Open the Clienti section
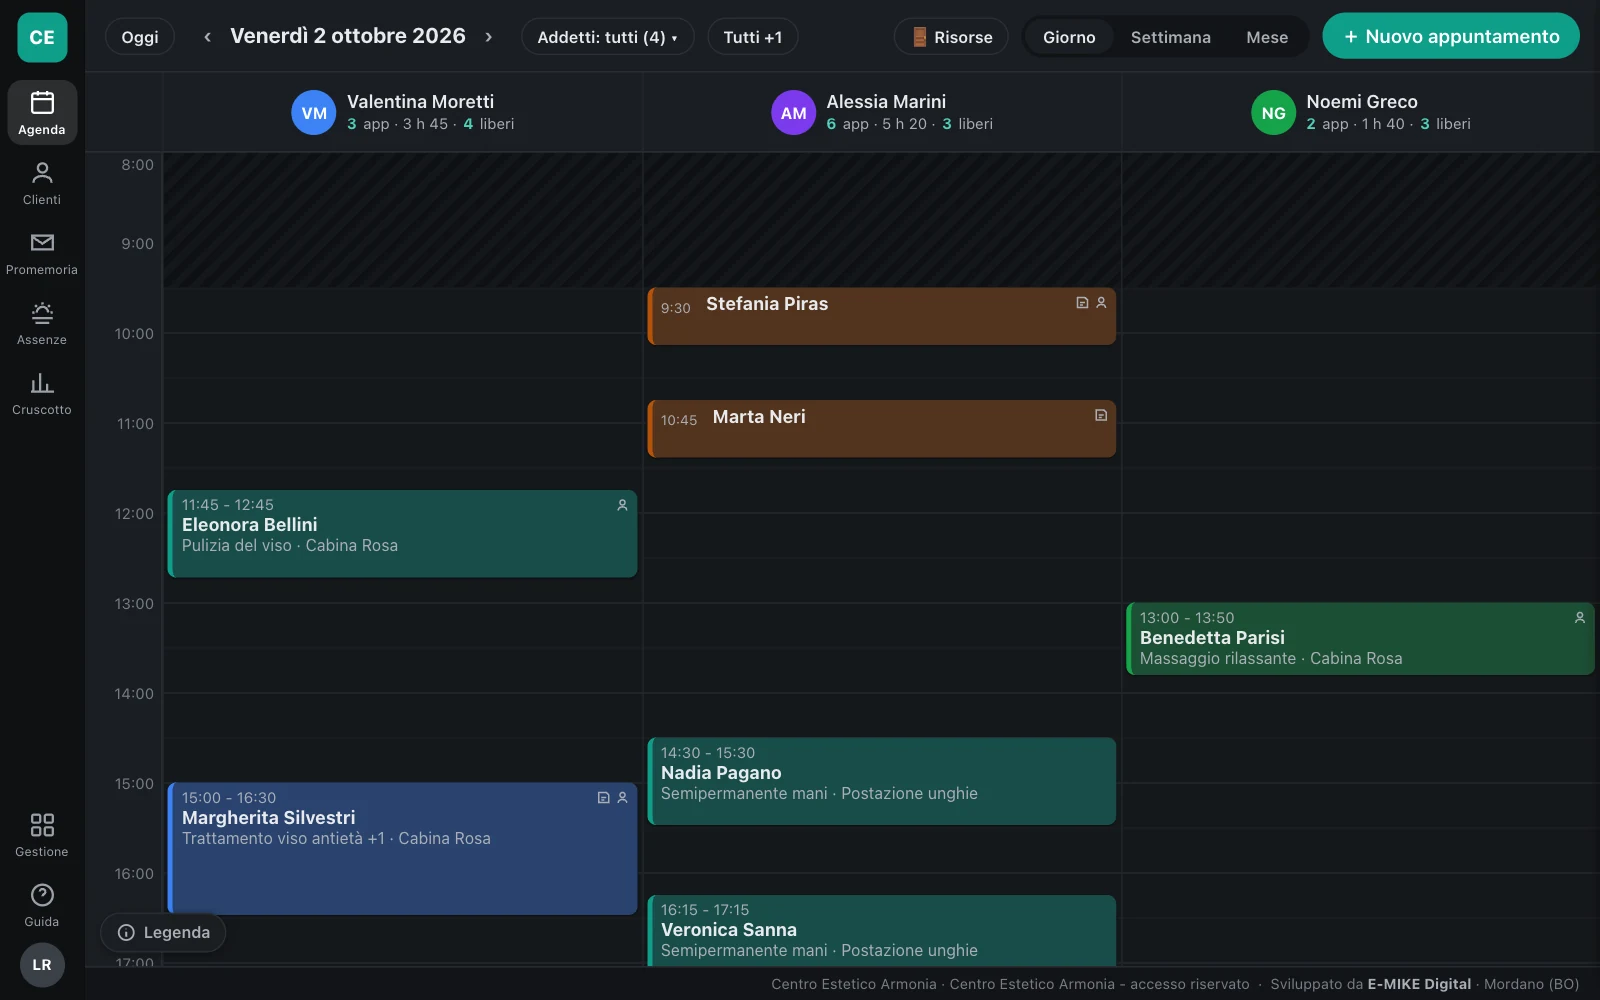 coord(42,183)
